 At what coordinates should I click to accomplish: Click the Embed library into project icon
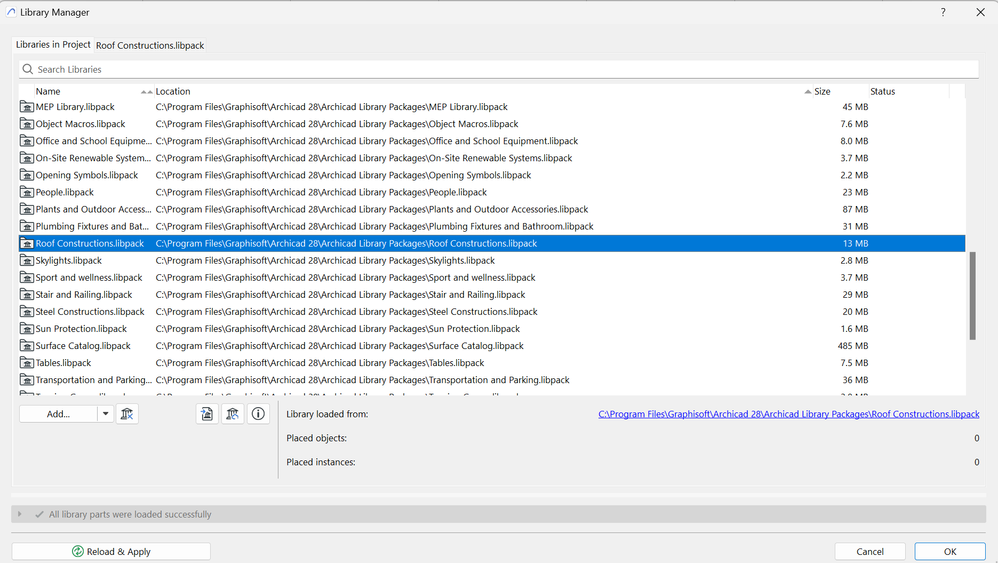(x=207, y=414)
